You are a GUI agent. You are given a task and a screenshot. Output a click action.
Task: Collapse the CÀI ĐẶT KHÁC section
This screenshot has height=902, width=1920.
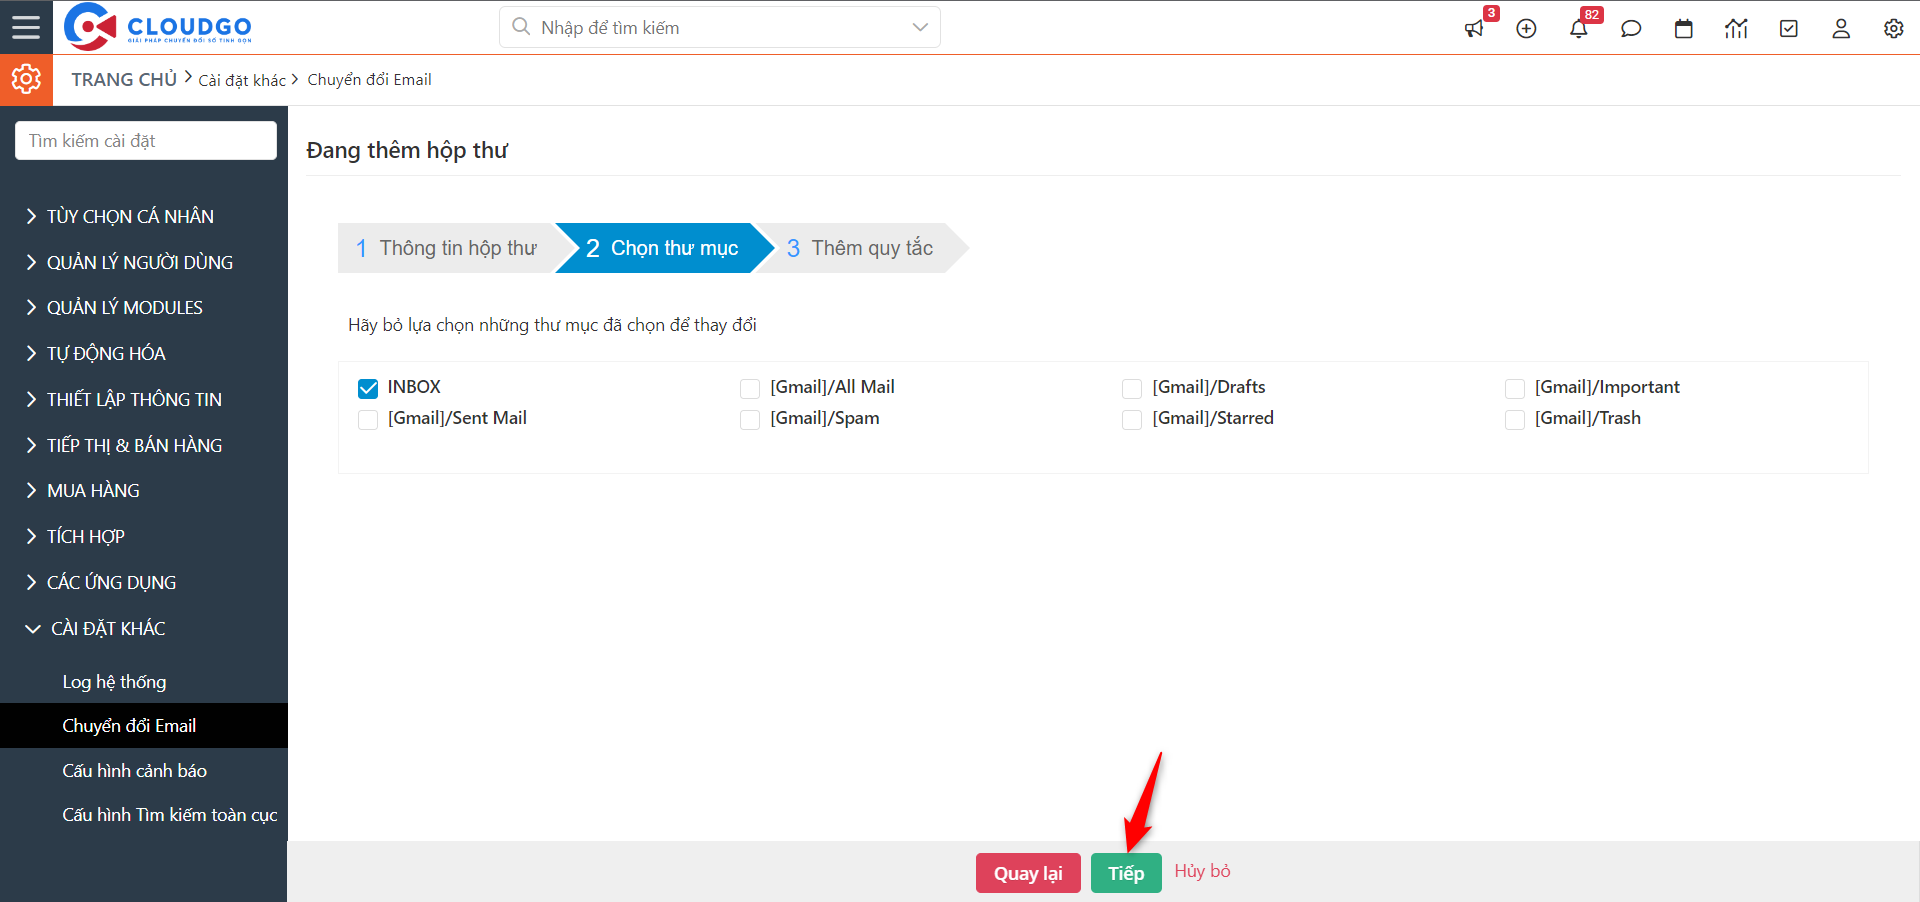point(108,628)
